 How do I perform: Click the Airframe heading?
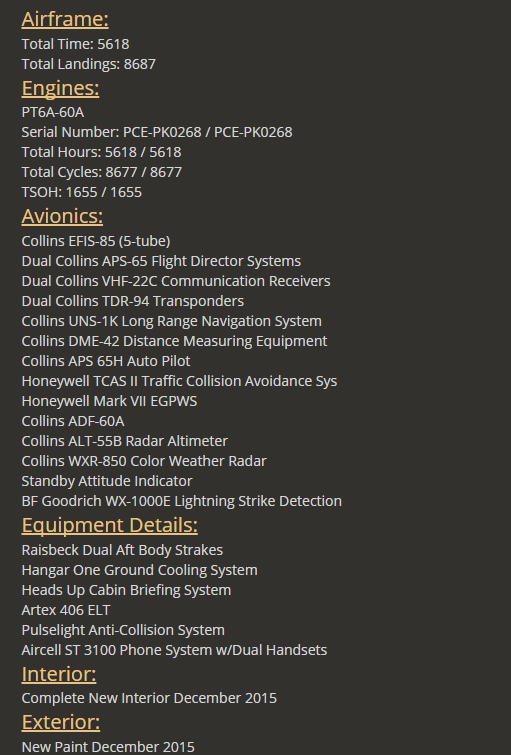click(x=65, y=19)
